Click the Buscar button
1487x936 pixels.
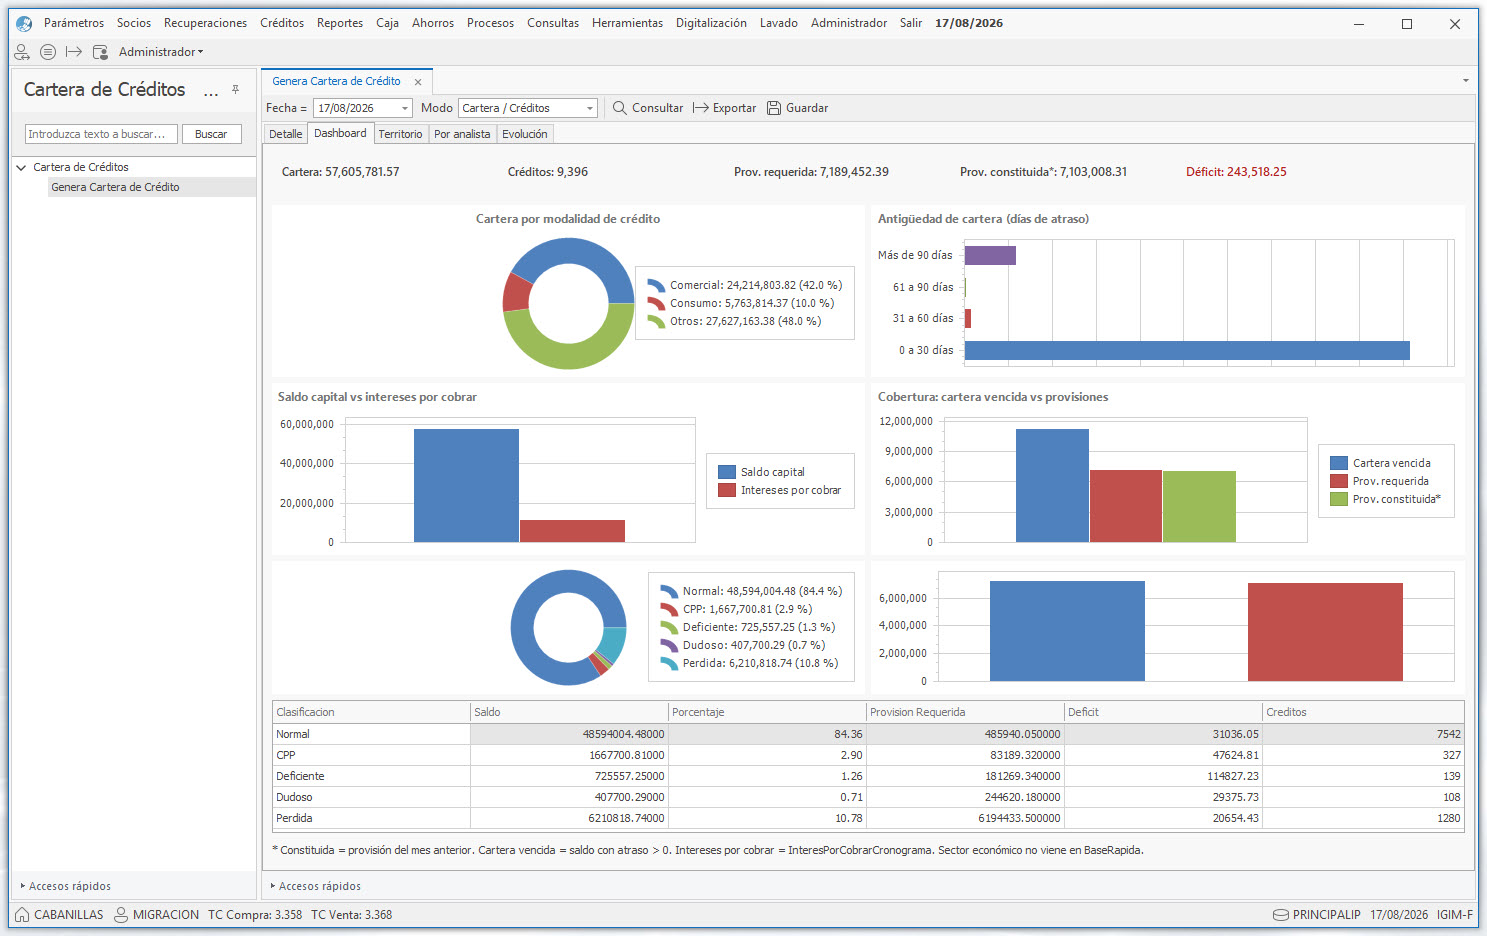pos(211,134)
